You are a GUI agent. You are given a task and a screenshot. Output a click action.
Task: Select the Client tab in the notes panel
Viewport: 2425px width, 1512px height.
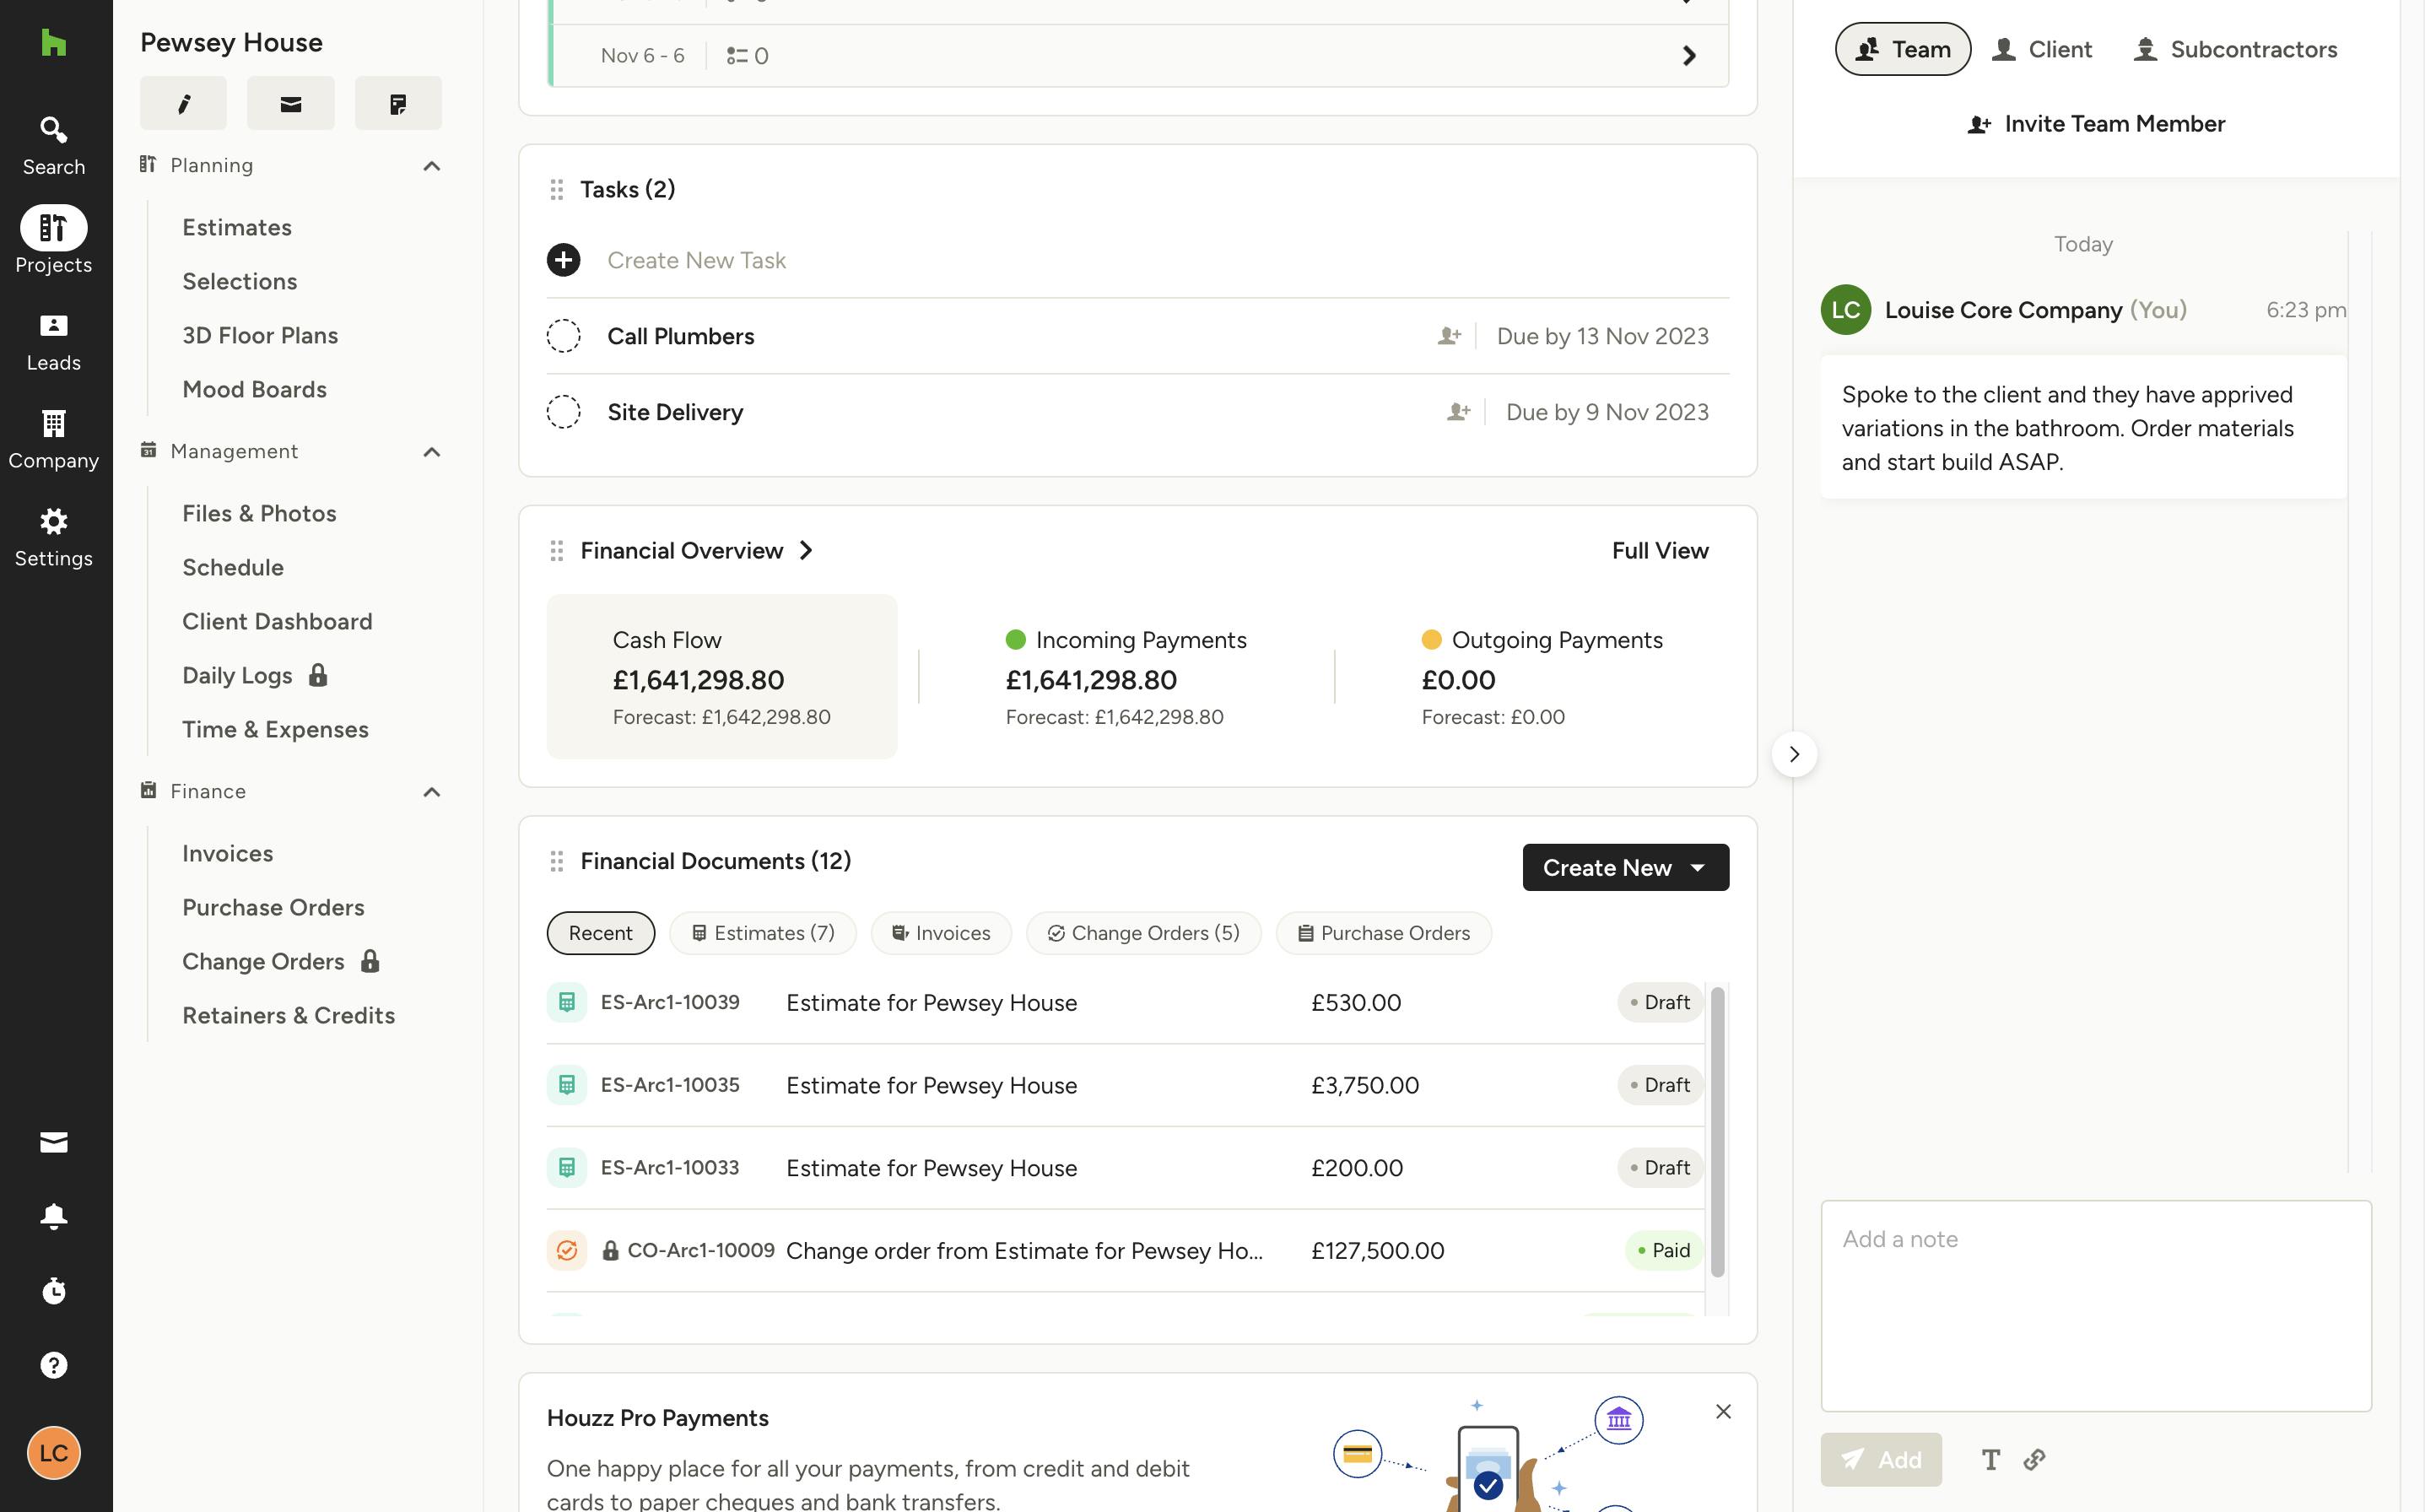tap(2041, 49)
